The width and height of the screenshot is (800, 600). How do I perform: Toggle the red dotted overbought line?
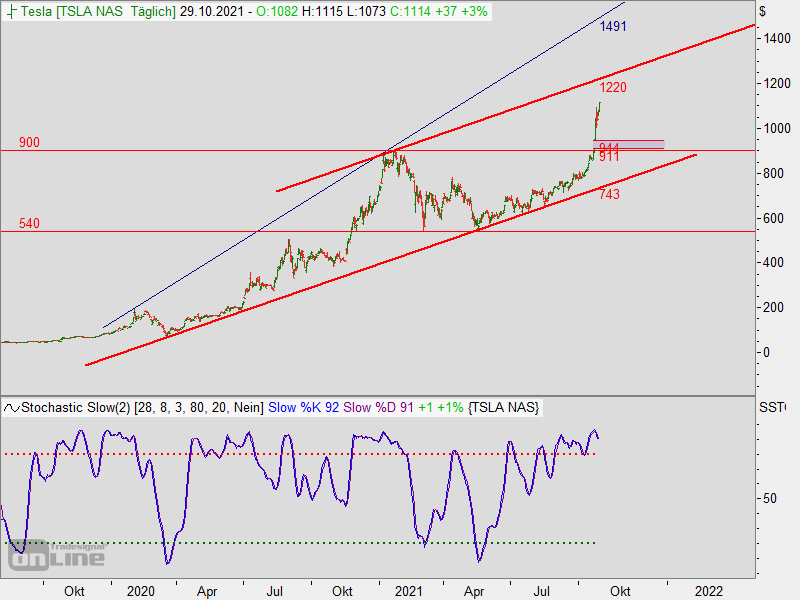(300, 452)
